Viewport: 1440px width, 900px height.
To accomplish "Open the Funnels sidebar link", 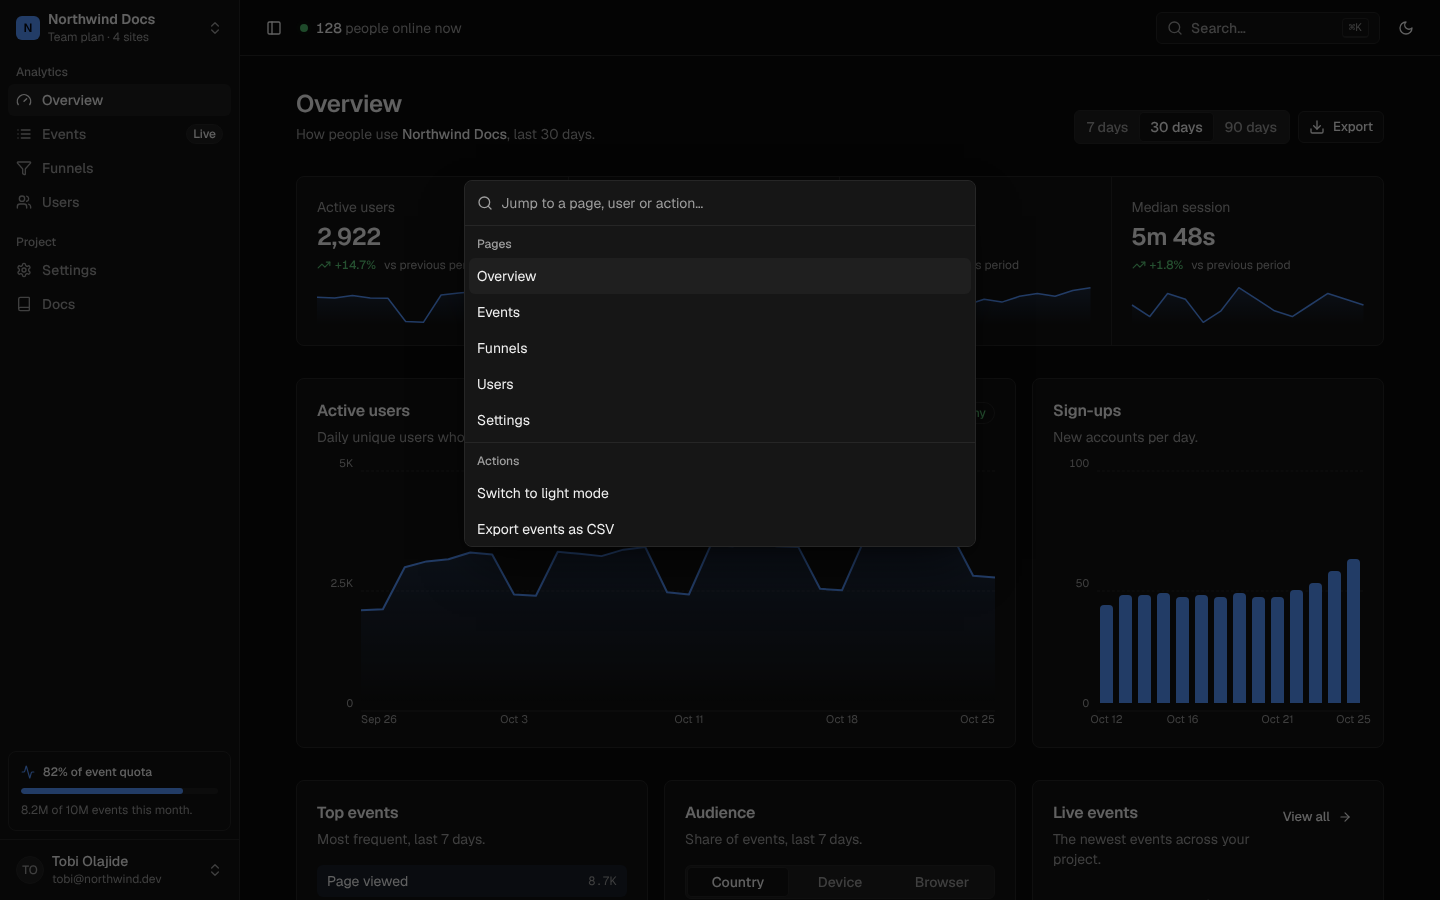I will click(x=119, y=168).
